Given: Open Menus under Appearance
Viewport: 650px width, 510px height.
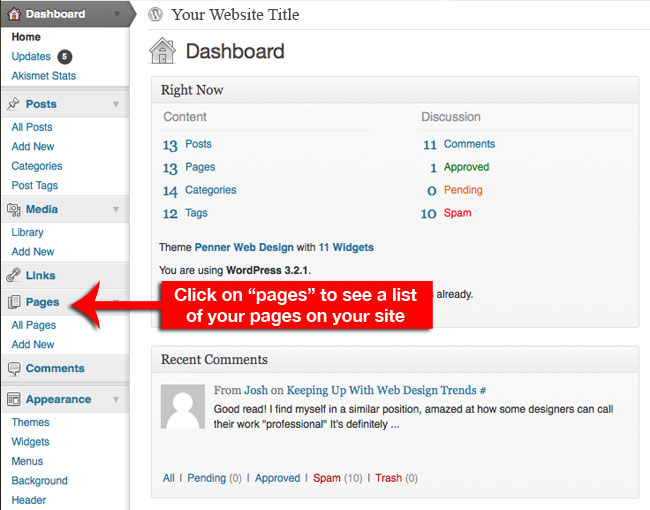Looking at the screenshot, I should click(27, 461).
